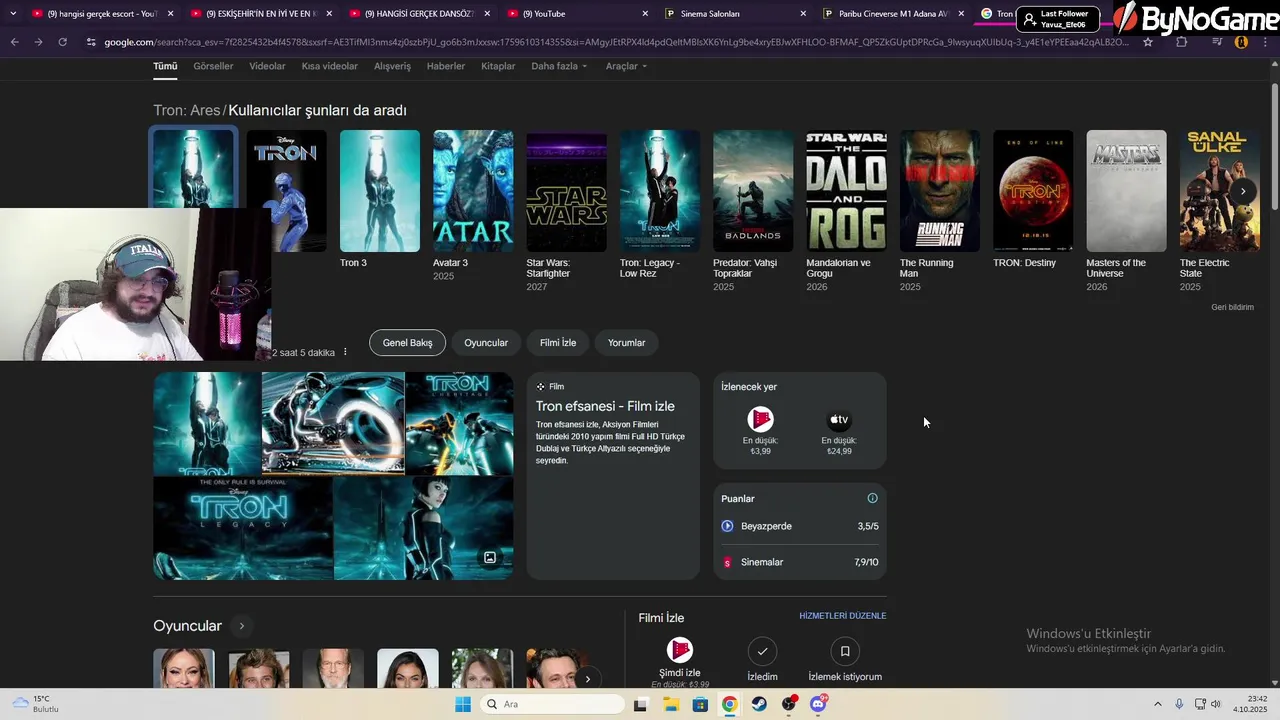Open the Beyazperde rating row
The height and width of the screenshot is (720, 1280).
800,526
